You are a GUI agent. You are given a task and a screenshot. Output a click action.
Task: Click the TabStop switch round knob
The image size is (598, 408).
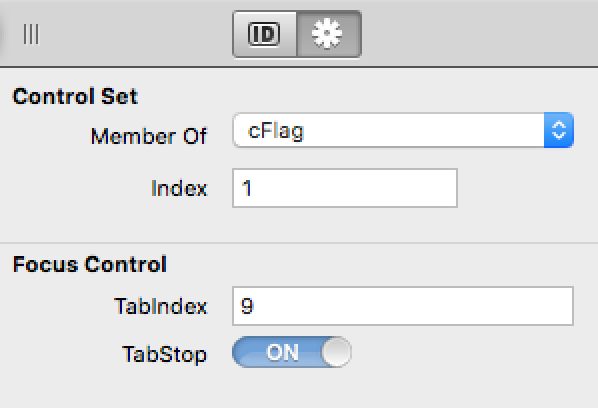point(336,352)
